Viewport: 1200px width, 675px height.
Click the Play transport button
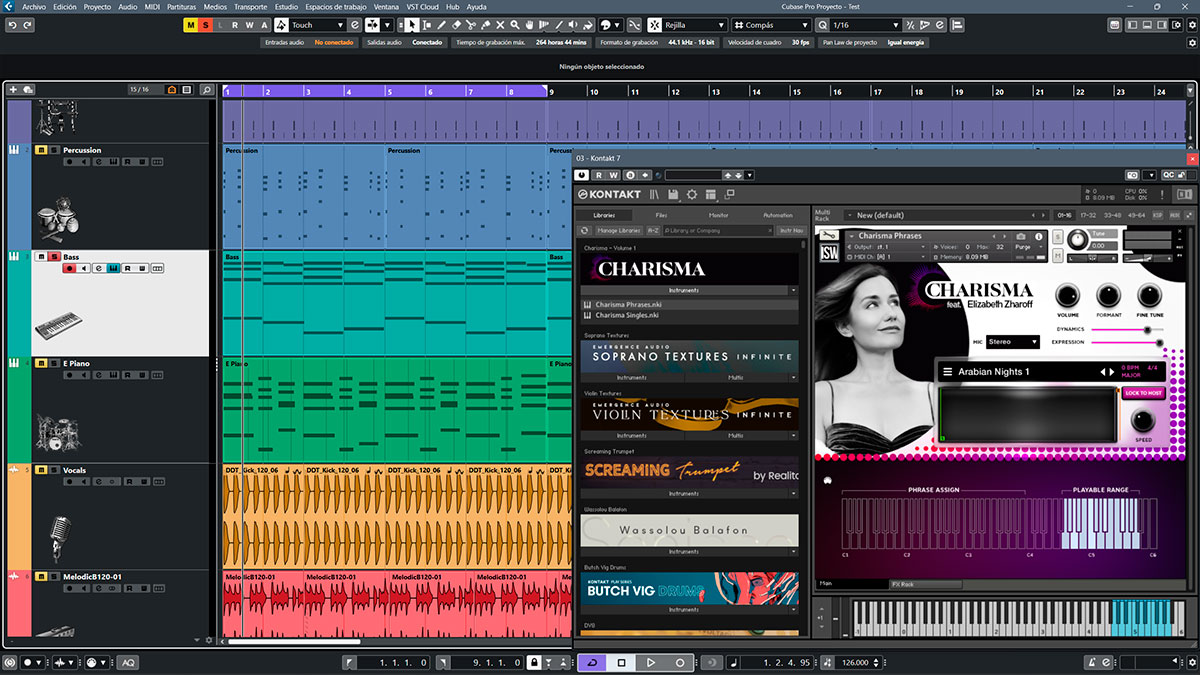[x=651, y=662]
